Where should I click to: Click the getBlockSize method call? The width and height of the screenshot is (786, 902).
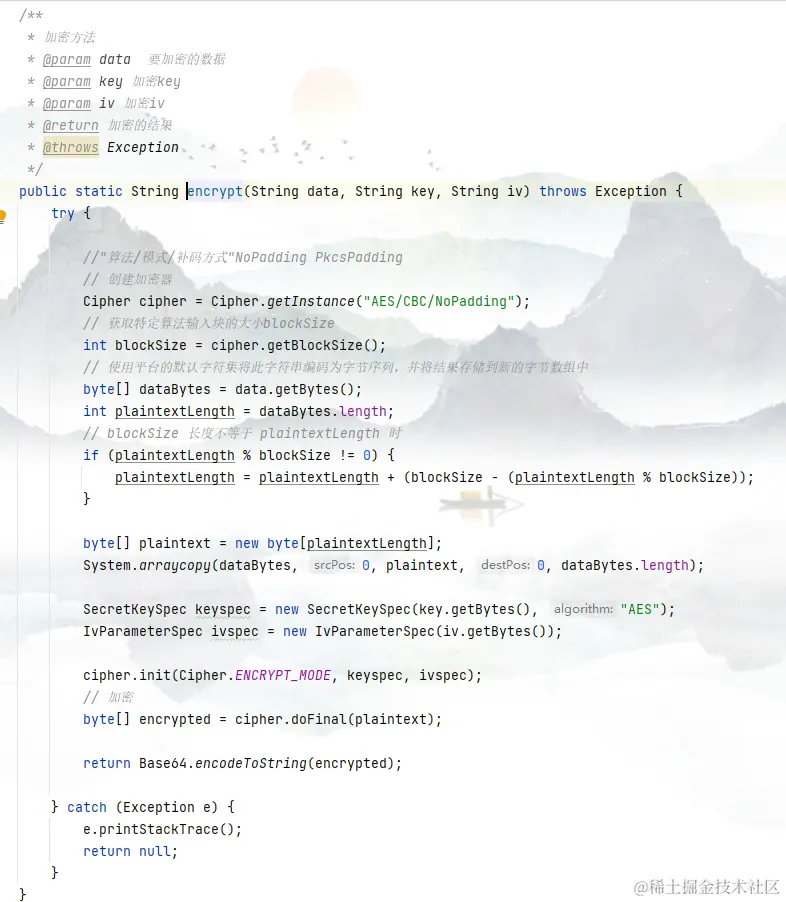pyautogui.click(x=315, y=345)
